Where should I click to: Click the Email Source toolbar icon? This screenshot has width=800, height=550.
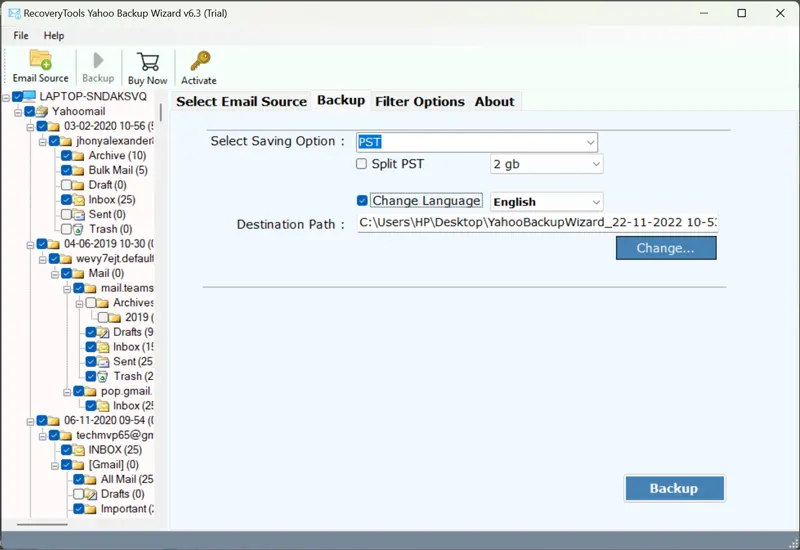click(x=40, y=60)
